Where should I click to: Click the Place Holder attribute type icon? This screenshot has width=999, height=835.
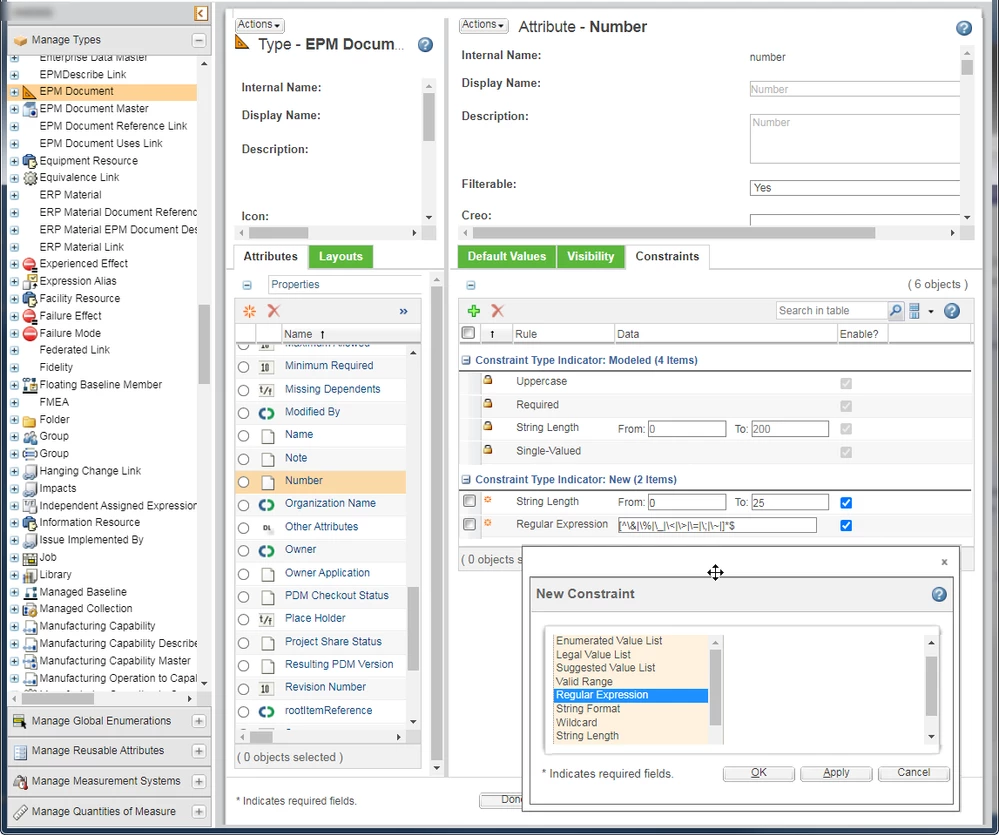pos(266,619)
